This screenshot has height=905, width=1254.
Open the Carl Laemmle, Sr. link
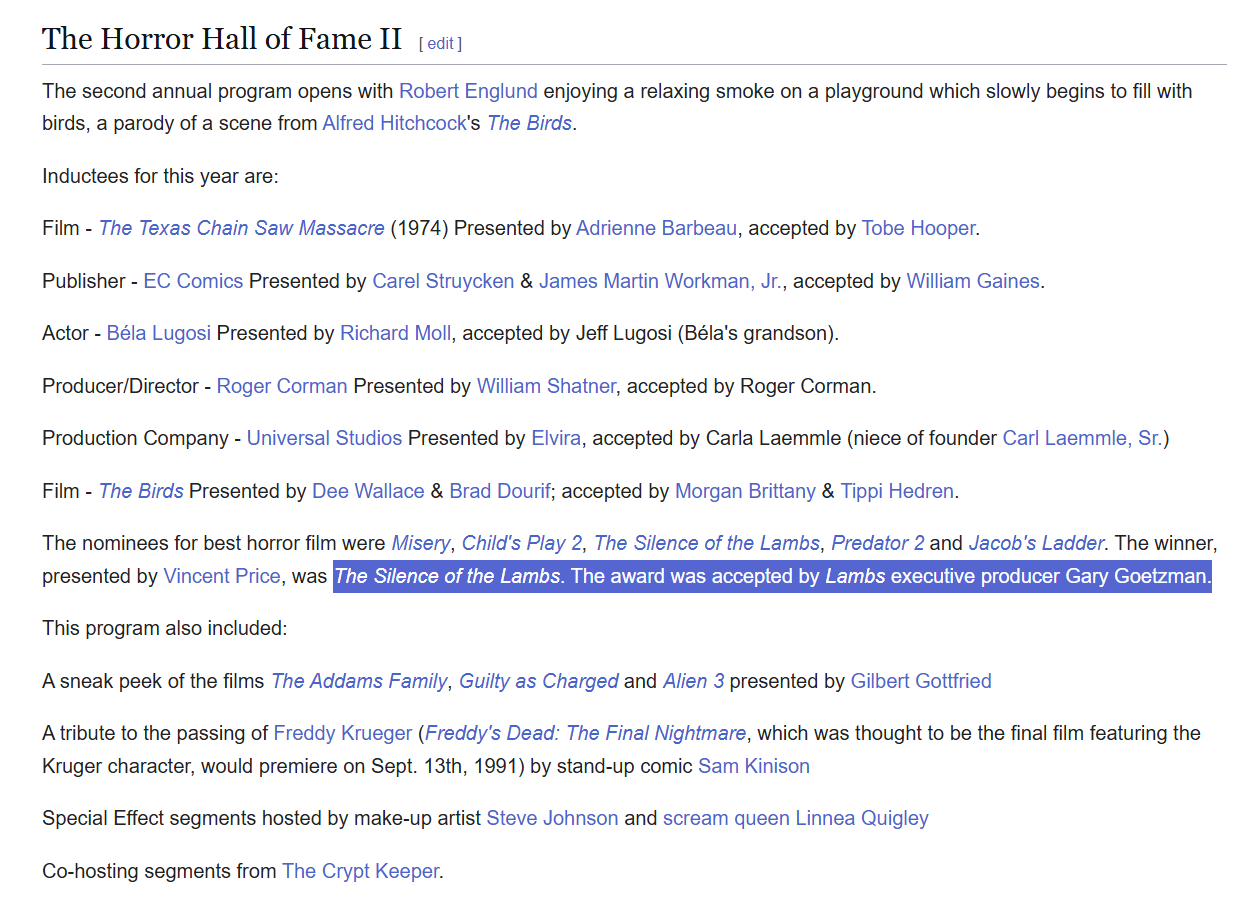[x=1083, y=438]
